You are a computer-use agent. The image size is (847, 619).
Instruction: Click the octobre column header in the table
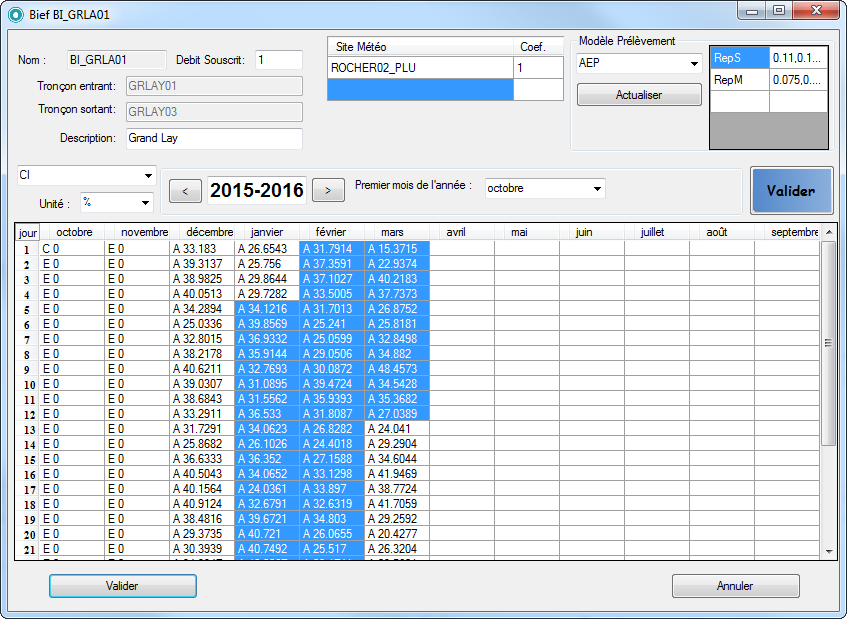(x=72, y=232)
